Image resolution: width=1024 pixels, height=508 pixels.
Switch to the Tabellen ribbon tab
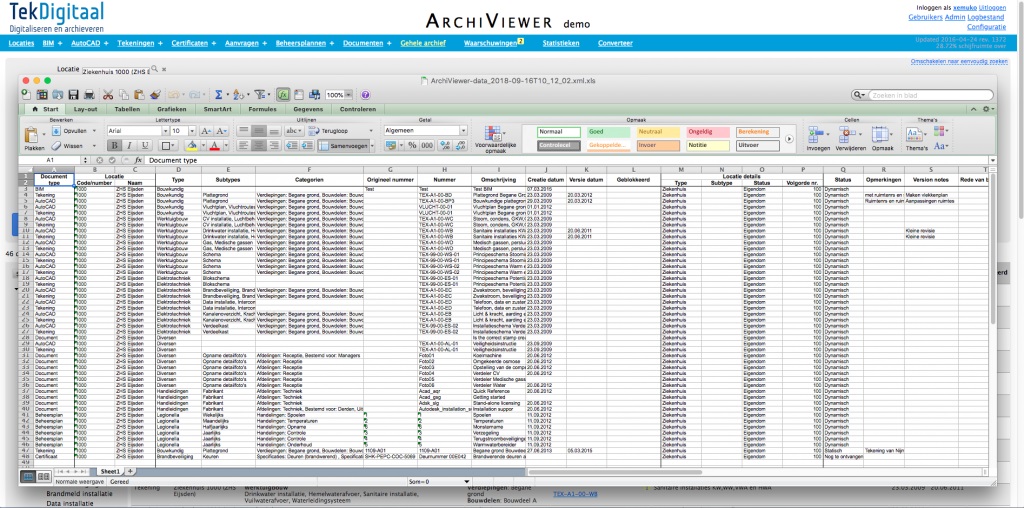[127, 109]
